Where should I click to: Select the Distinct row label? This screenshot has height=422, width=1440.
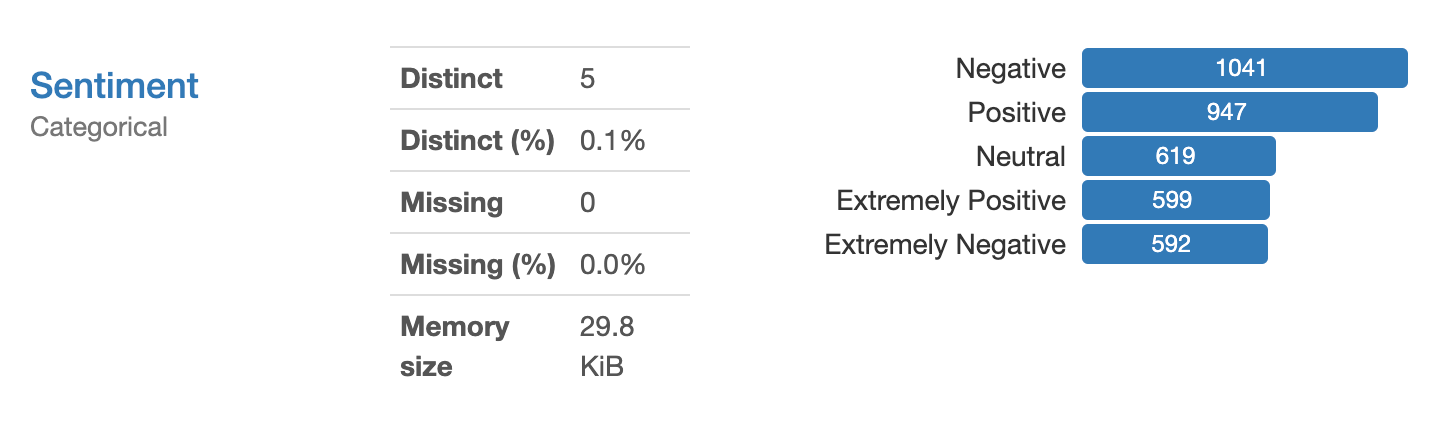click(451, 78)
